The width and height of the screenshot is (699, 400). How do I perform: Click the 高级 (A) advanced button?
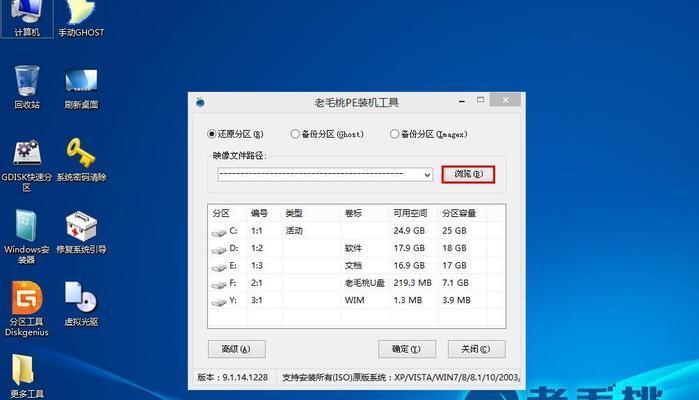tap(237, 349)
